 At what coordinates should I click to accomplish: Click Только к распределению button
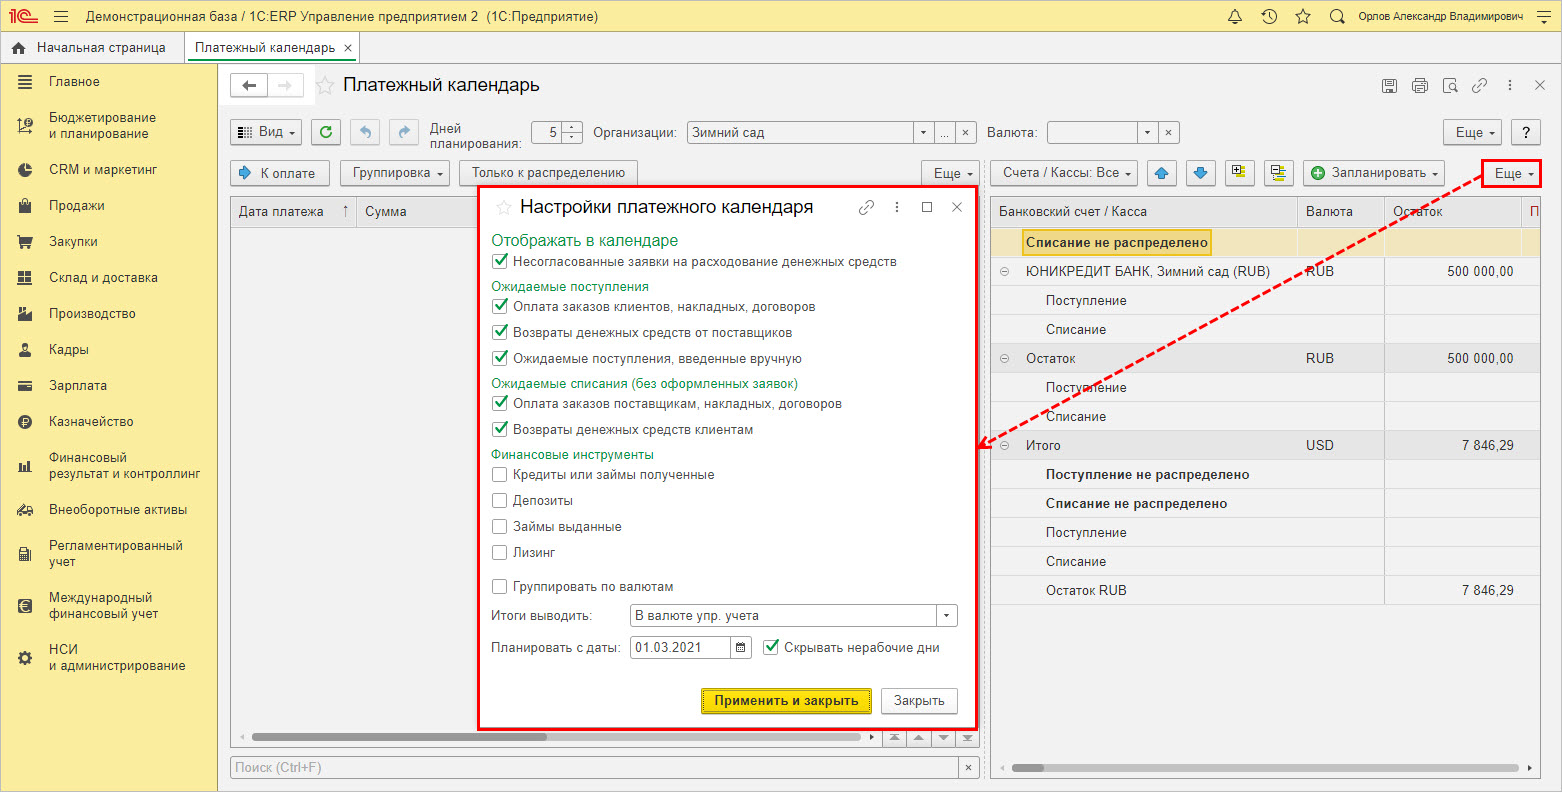click(x=548, y=173)
